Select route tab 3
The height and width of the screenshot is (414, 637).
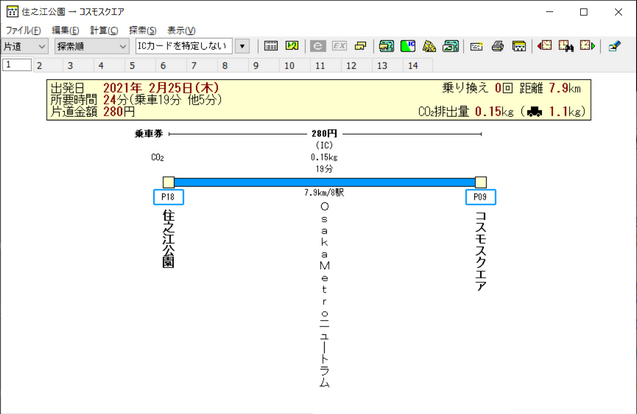coord(78,65)
